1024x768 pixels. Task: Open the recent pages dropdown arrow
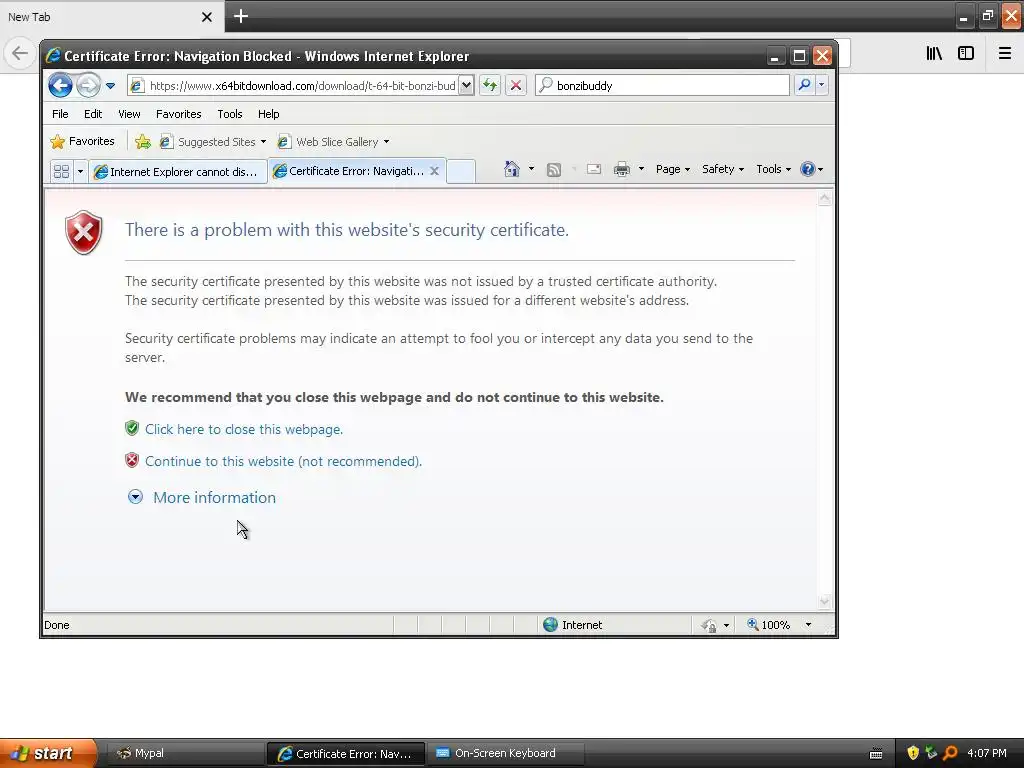(x=110, y=86)
